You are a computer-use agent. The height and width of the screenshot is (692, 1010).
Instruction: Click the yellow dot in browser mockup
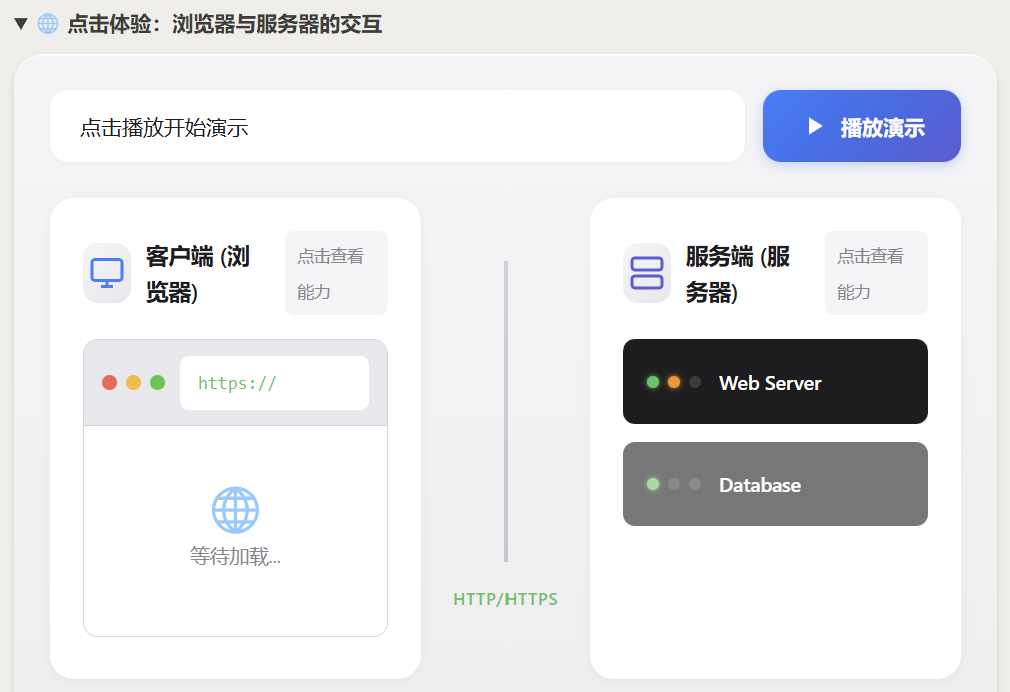pos(133,383)
